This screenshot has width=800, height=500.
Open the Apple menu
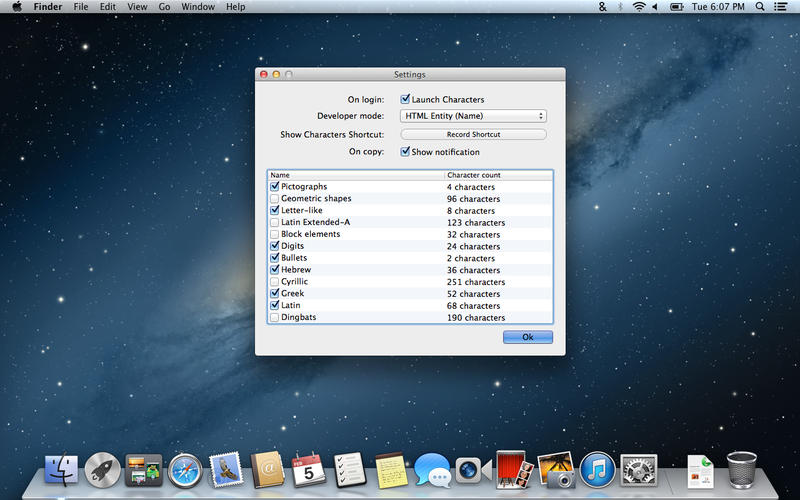pyautogui.click(x=17, y=7)
